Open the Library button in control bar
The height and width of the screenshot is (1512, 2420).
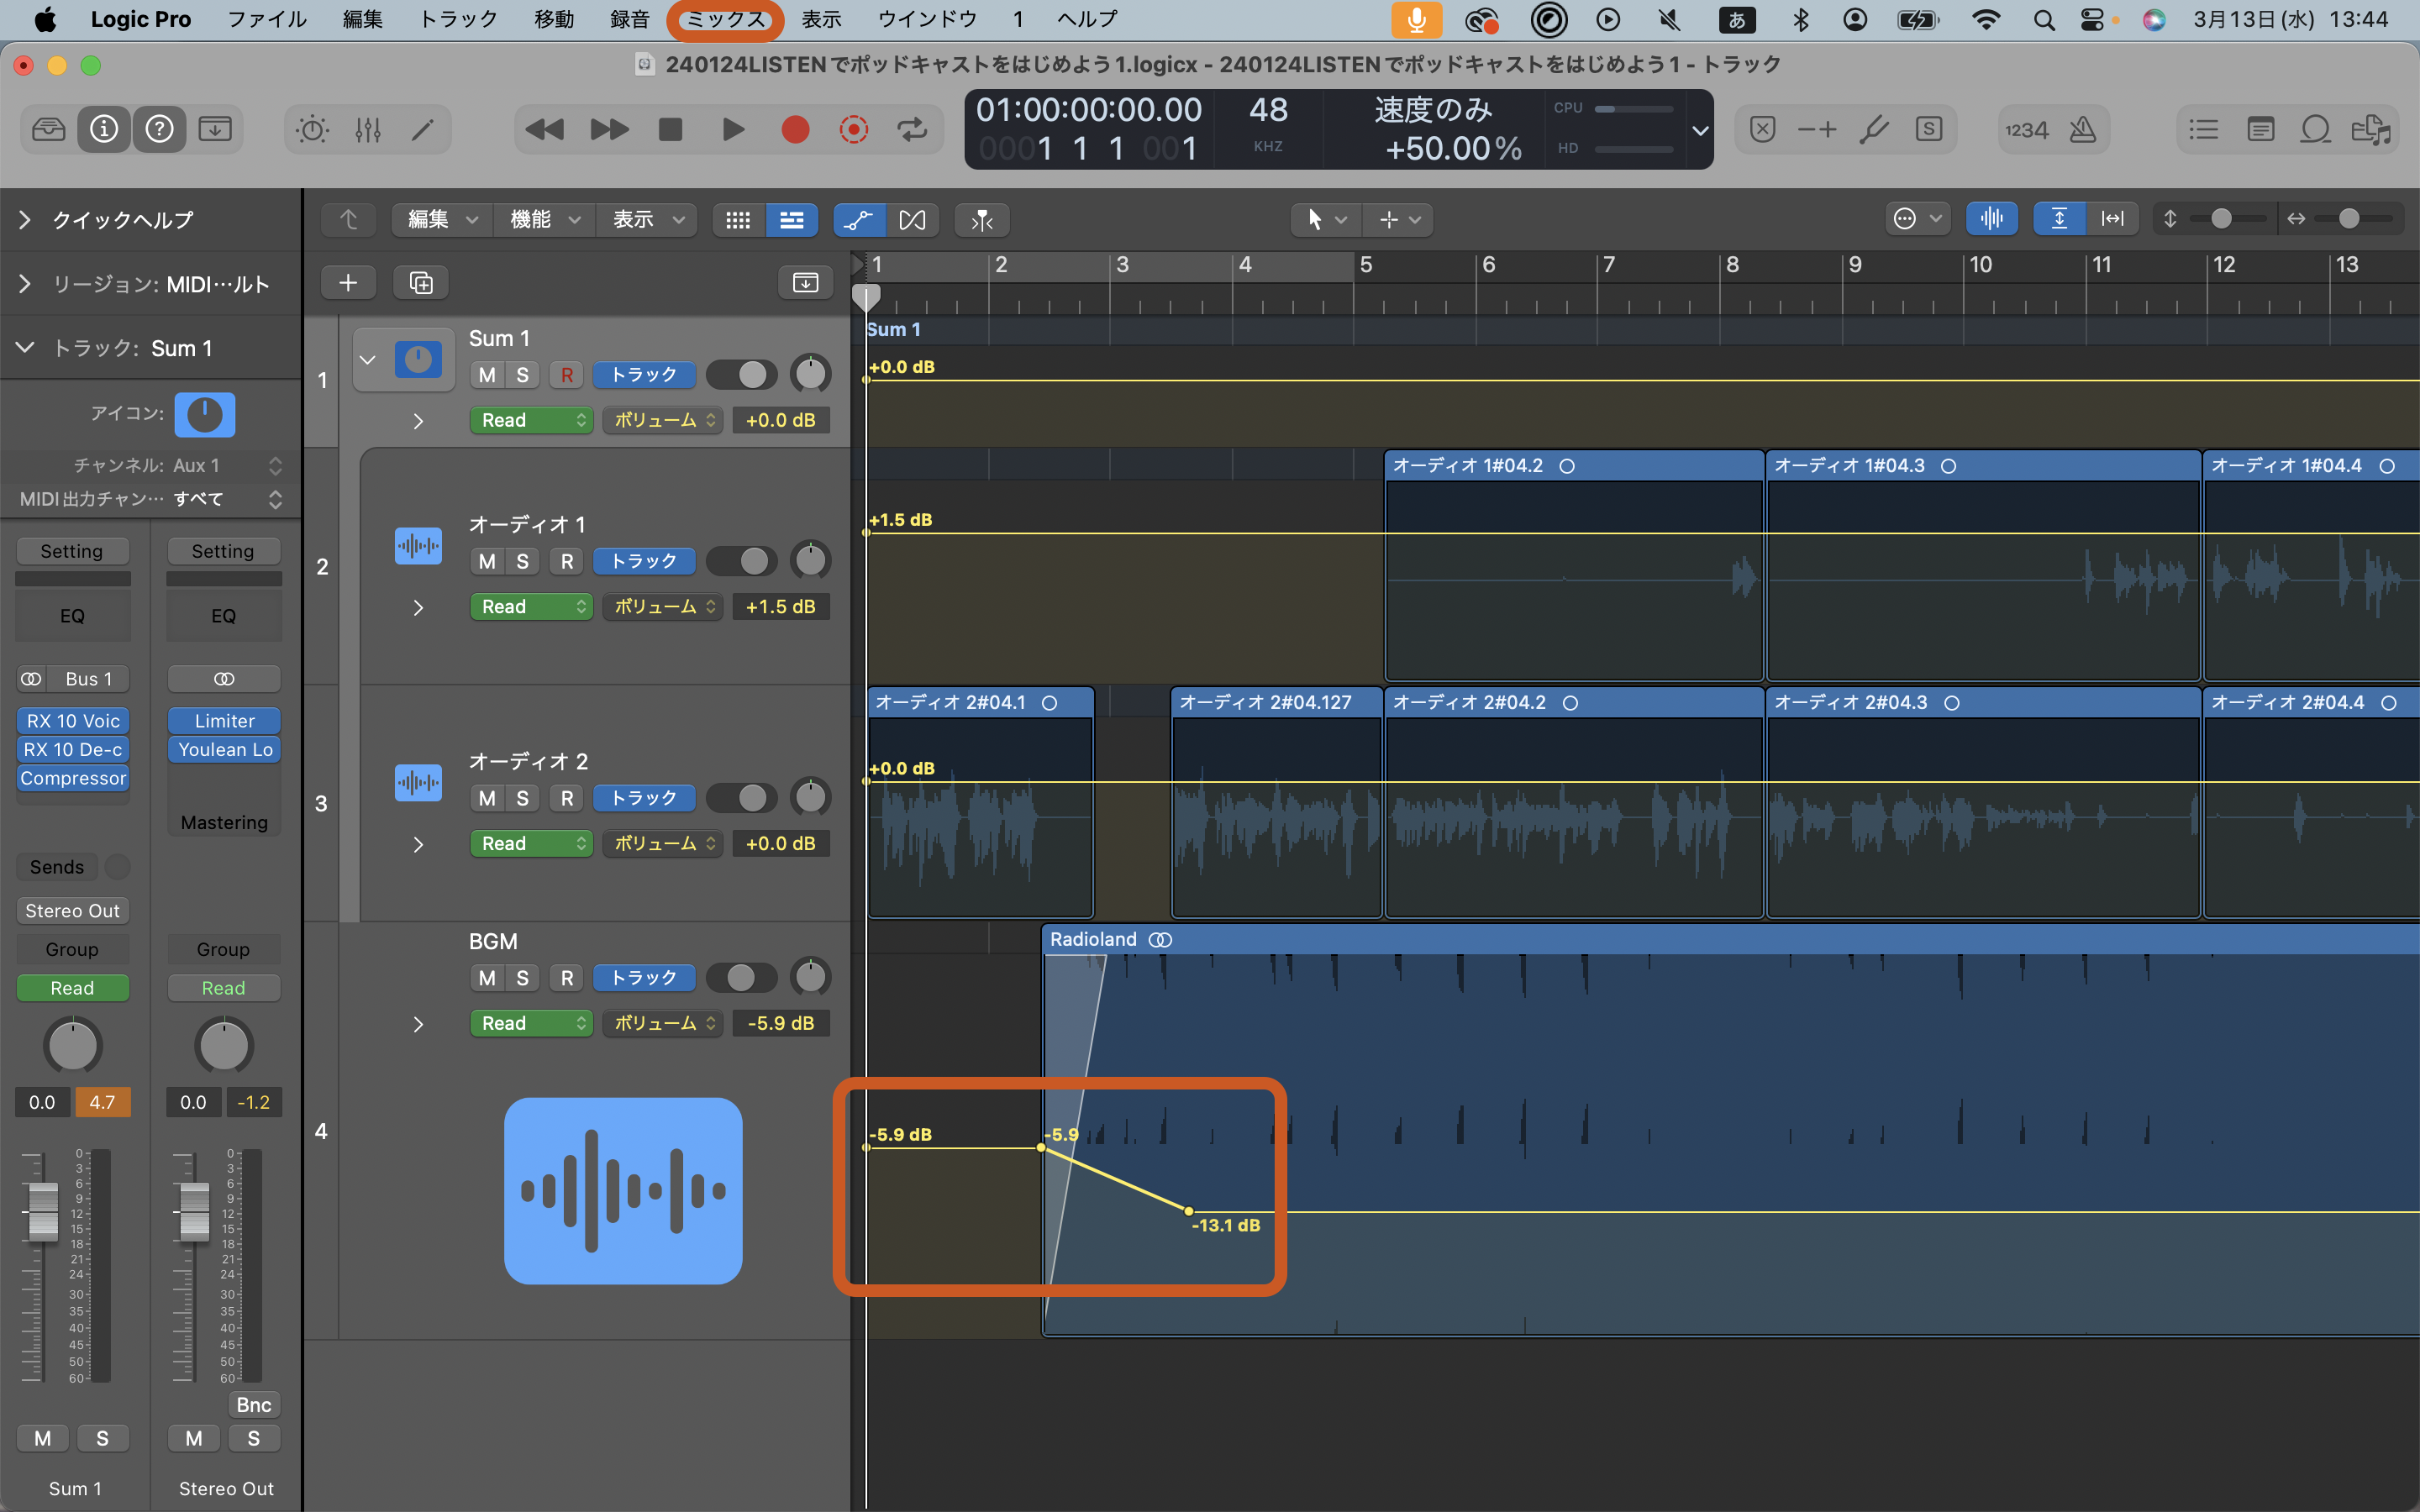[x=48, y=130]
